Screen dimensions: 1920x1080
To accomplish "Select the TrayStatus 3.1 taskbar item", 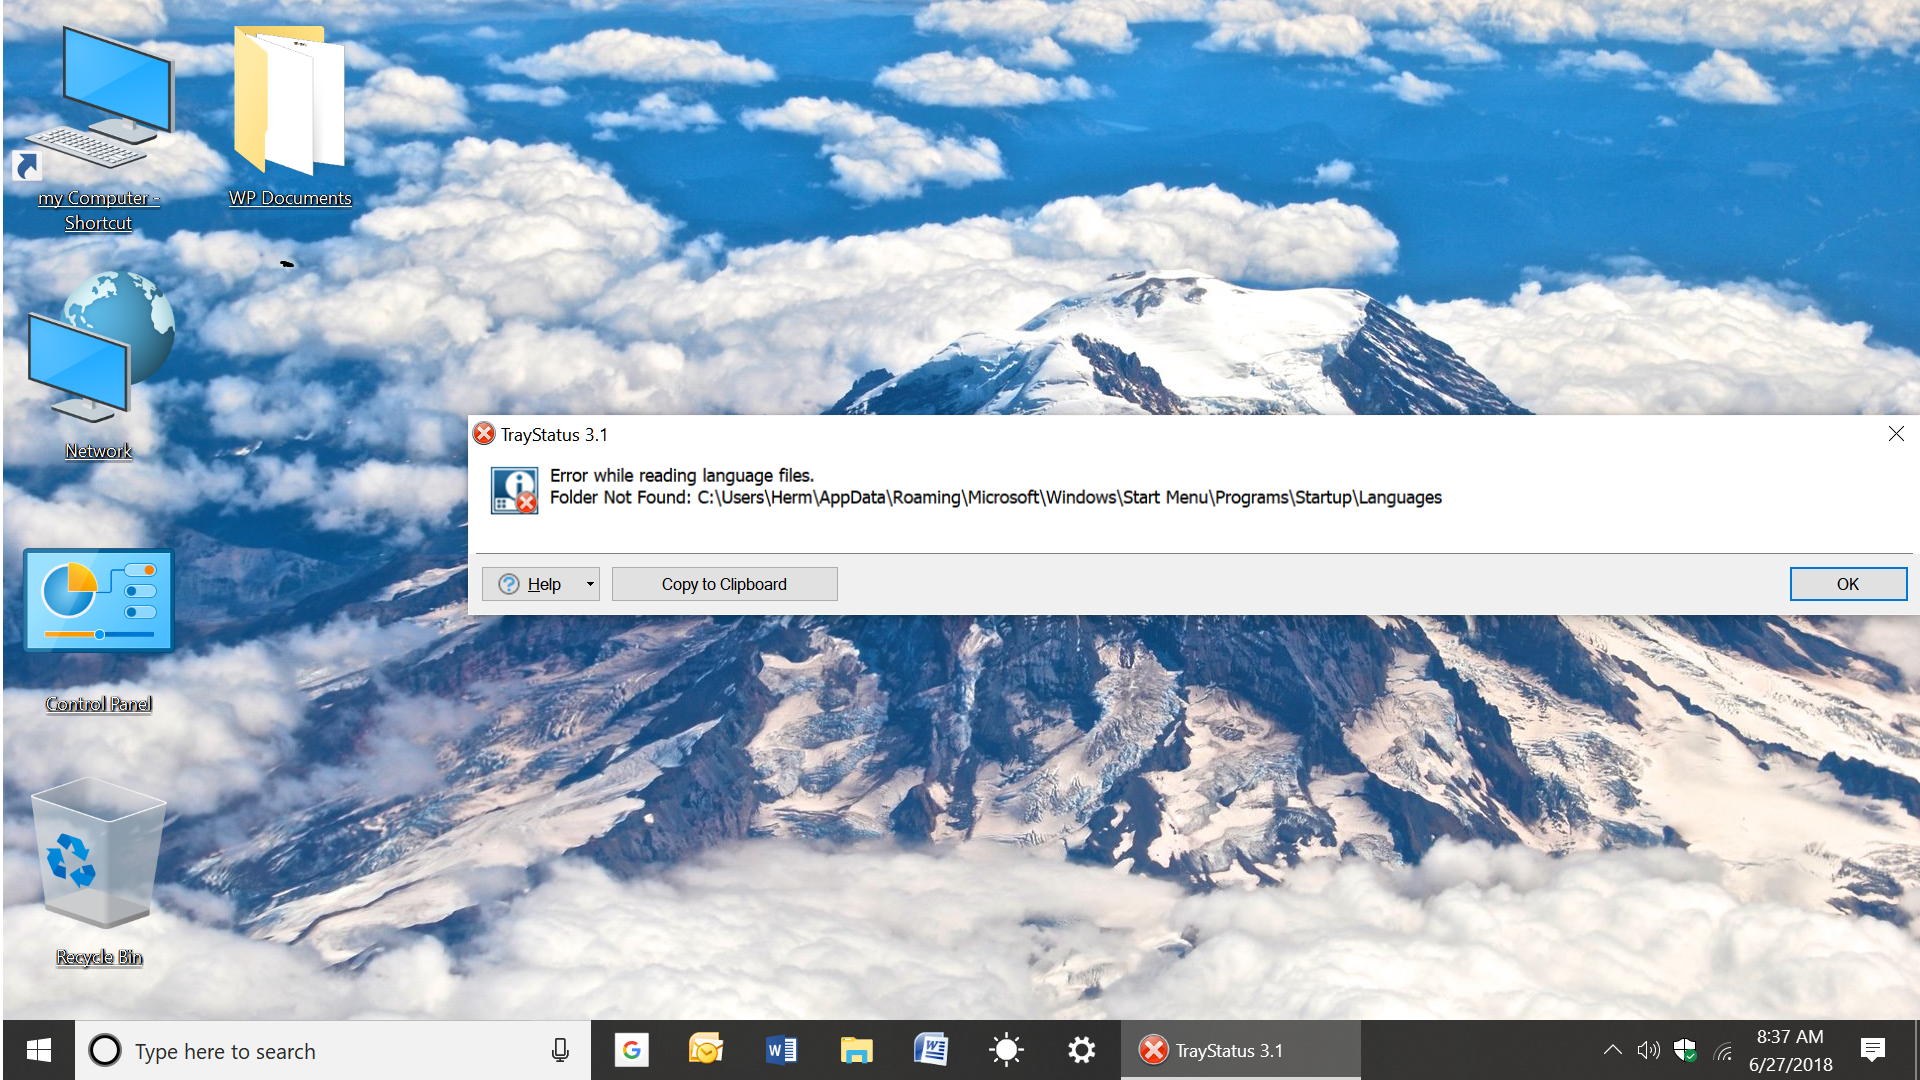I will tap(1240, 1050).
